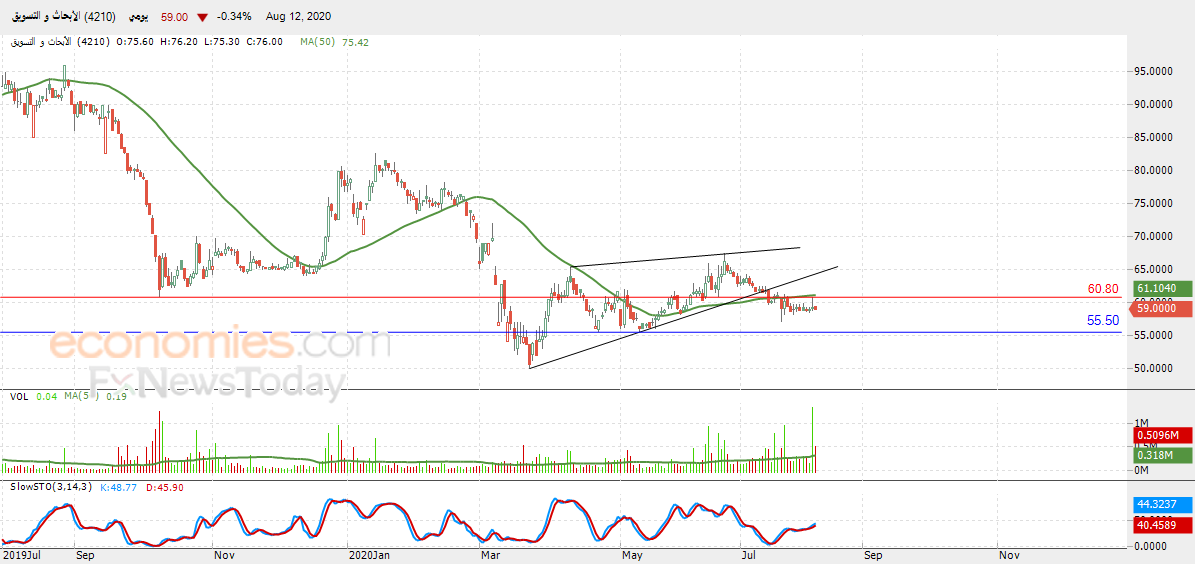Click the economies.com watermark logo
Image resolution: width=1195 pixels, height=564 pixels.
click(220, 344)
